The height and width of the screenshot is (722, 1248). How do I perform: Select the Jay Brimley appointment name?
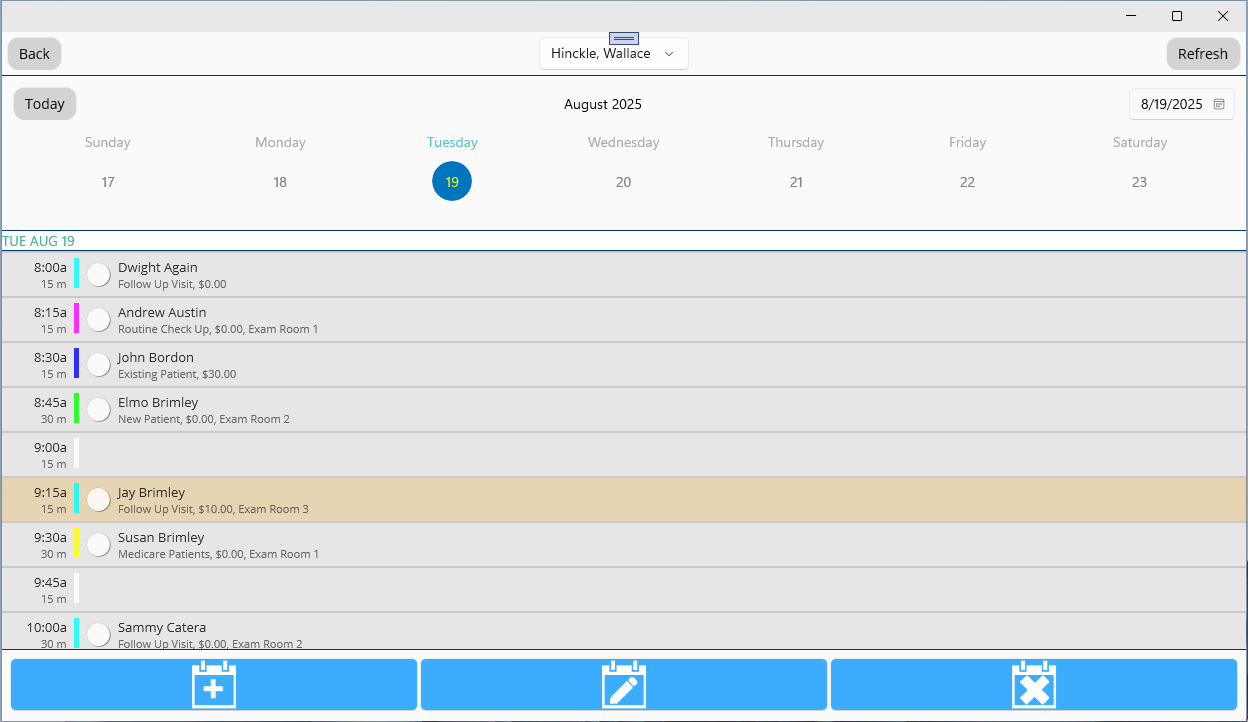click(152, 492)
